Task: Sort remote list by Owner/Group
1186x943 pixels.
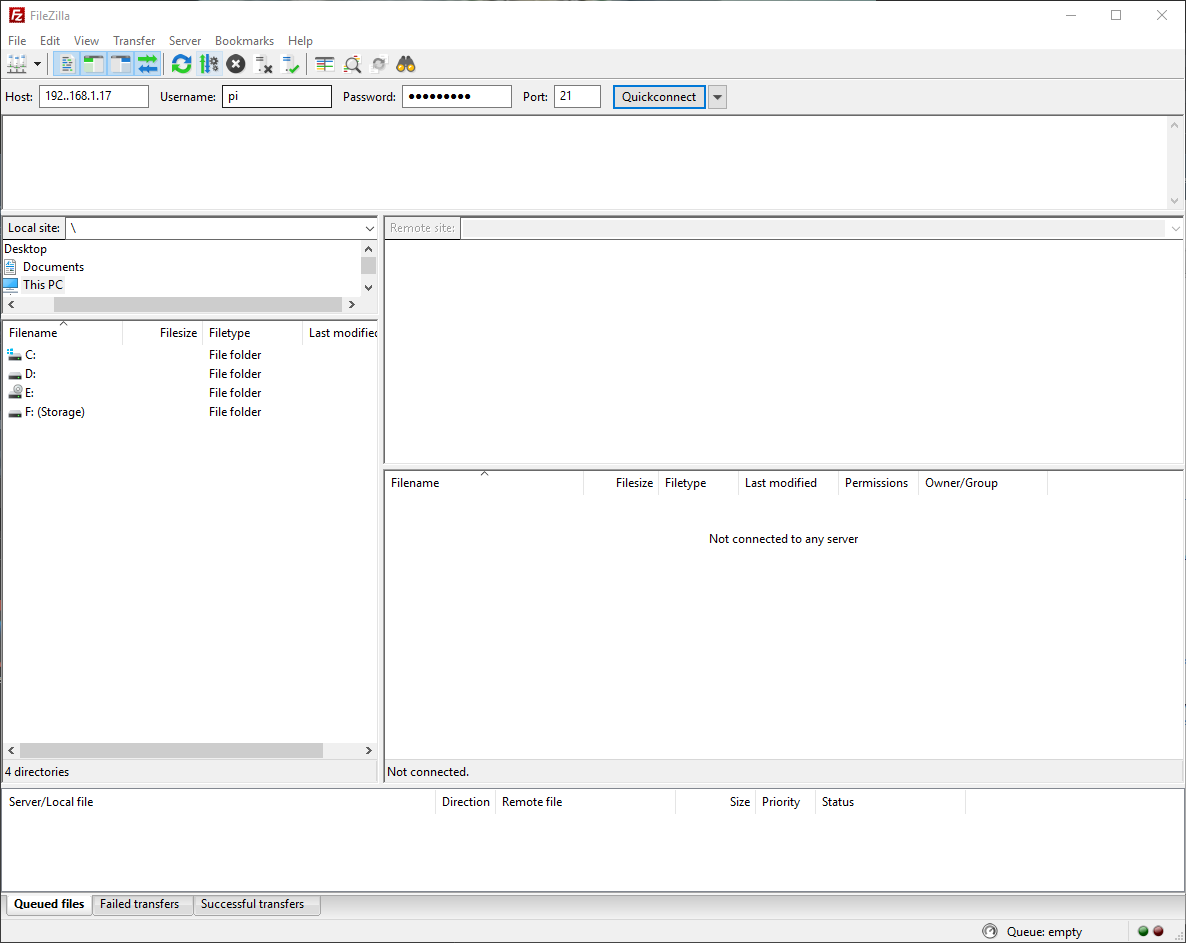Action: (983, 483)
